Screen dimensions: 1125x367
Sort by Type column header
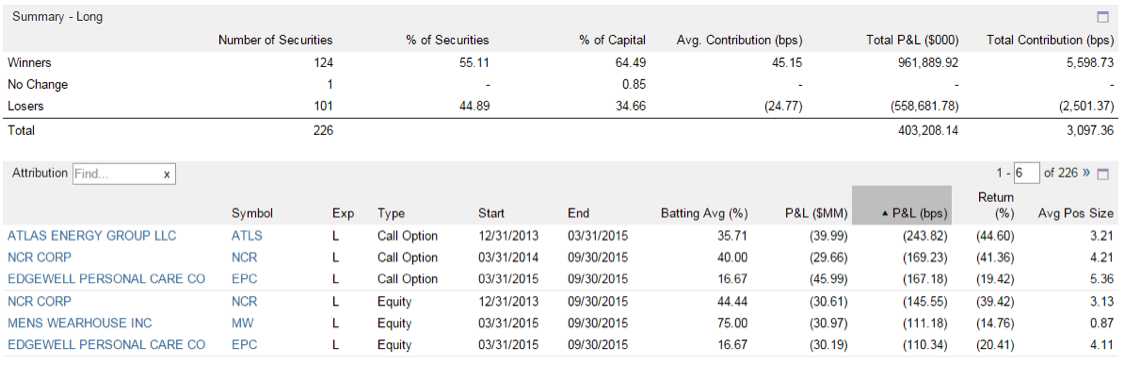[x=391, y=213]
